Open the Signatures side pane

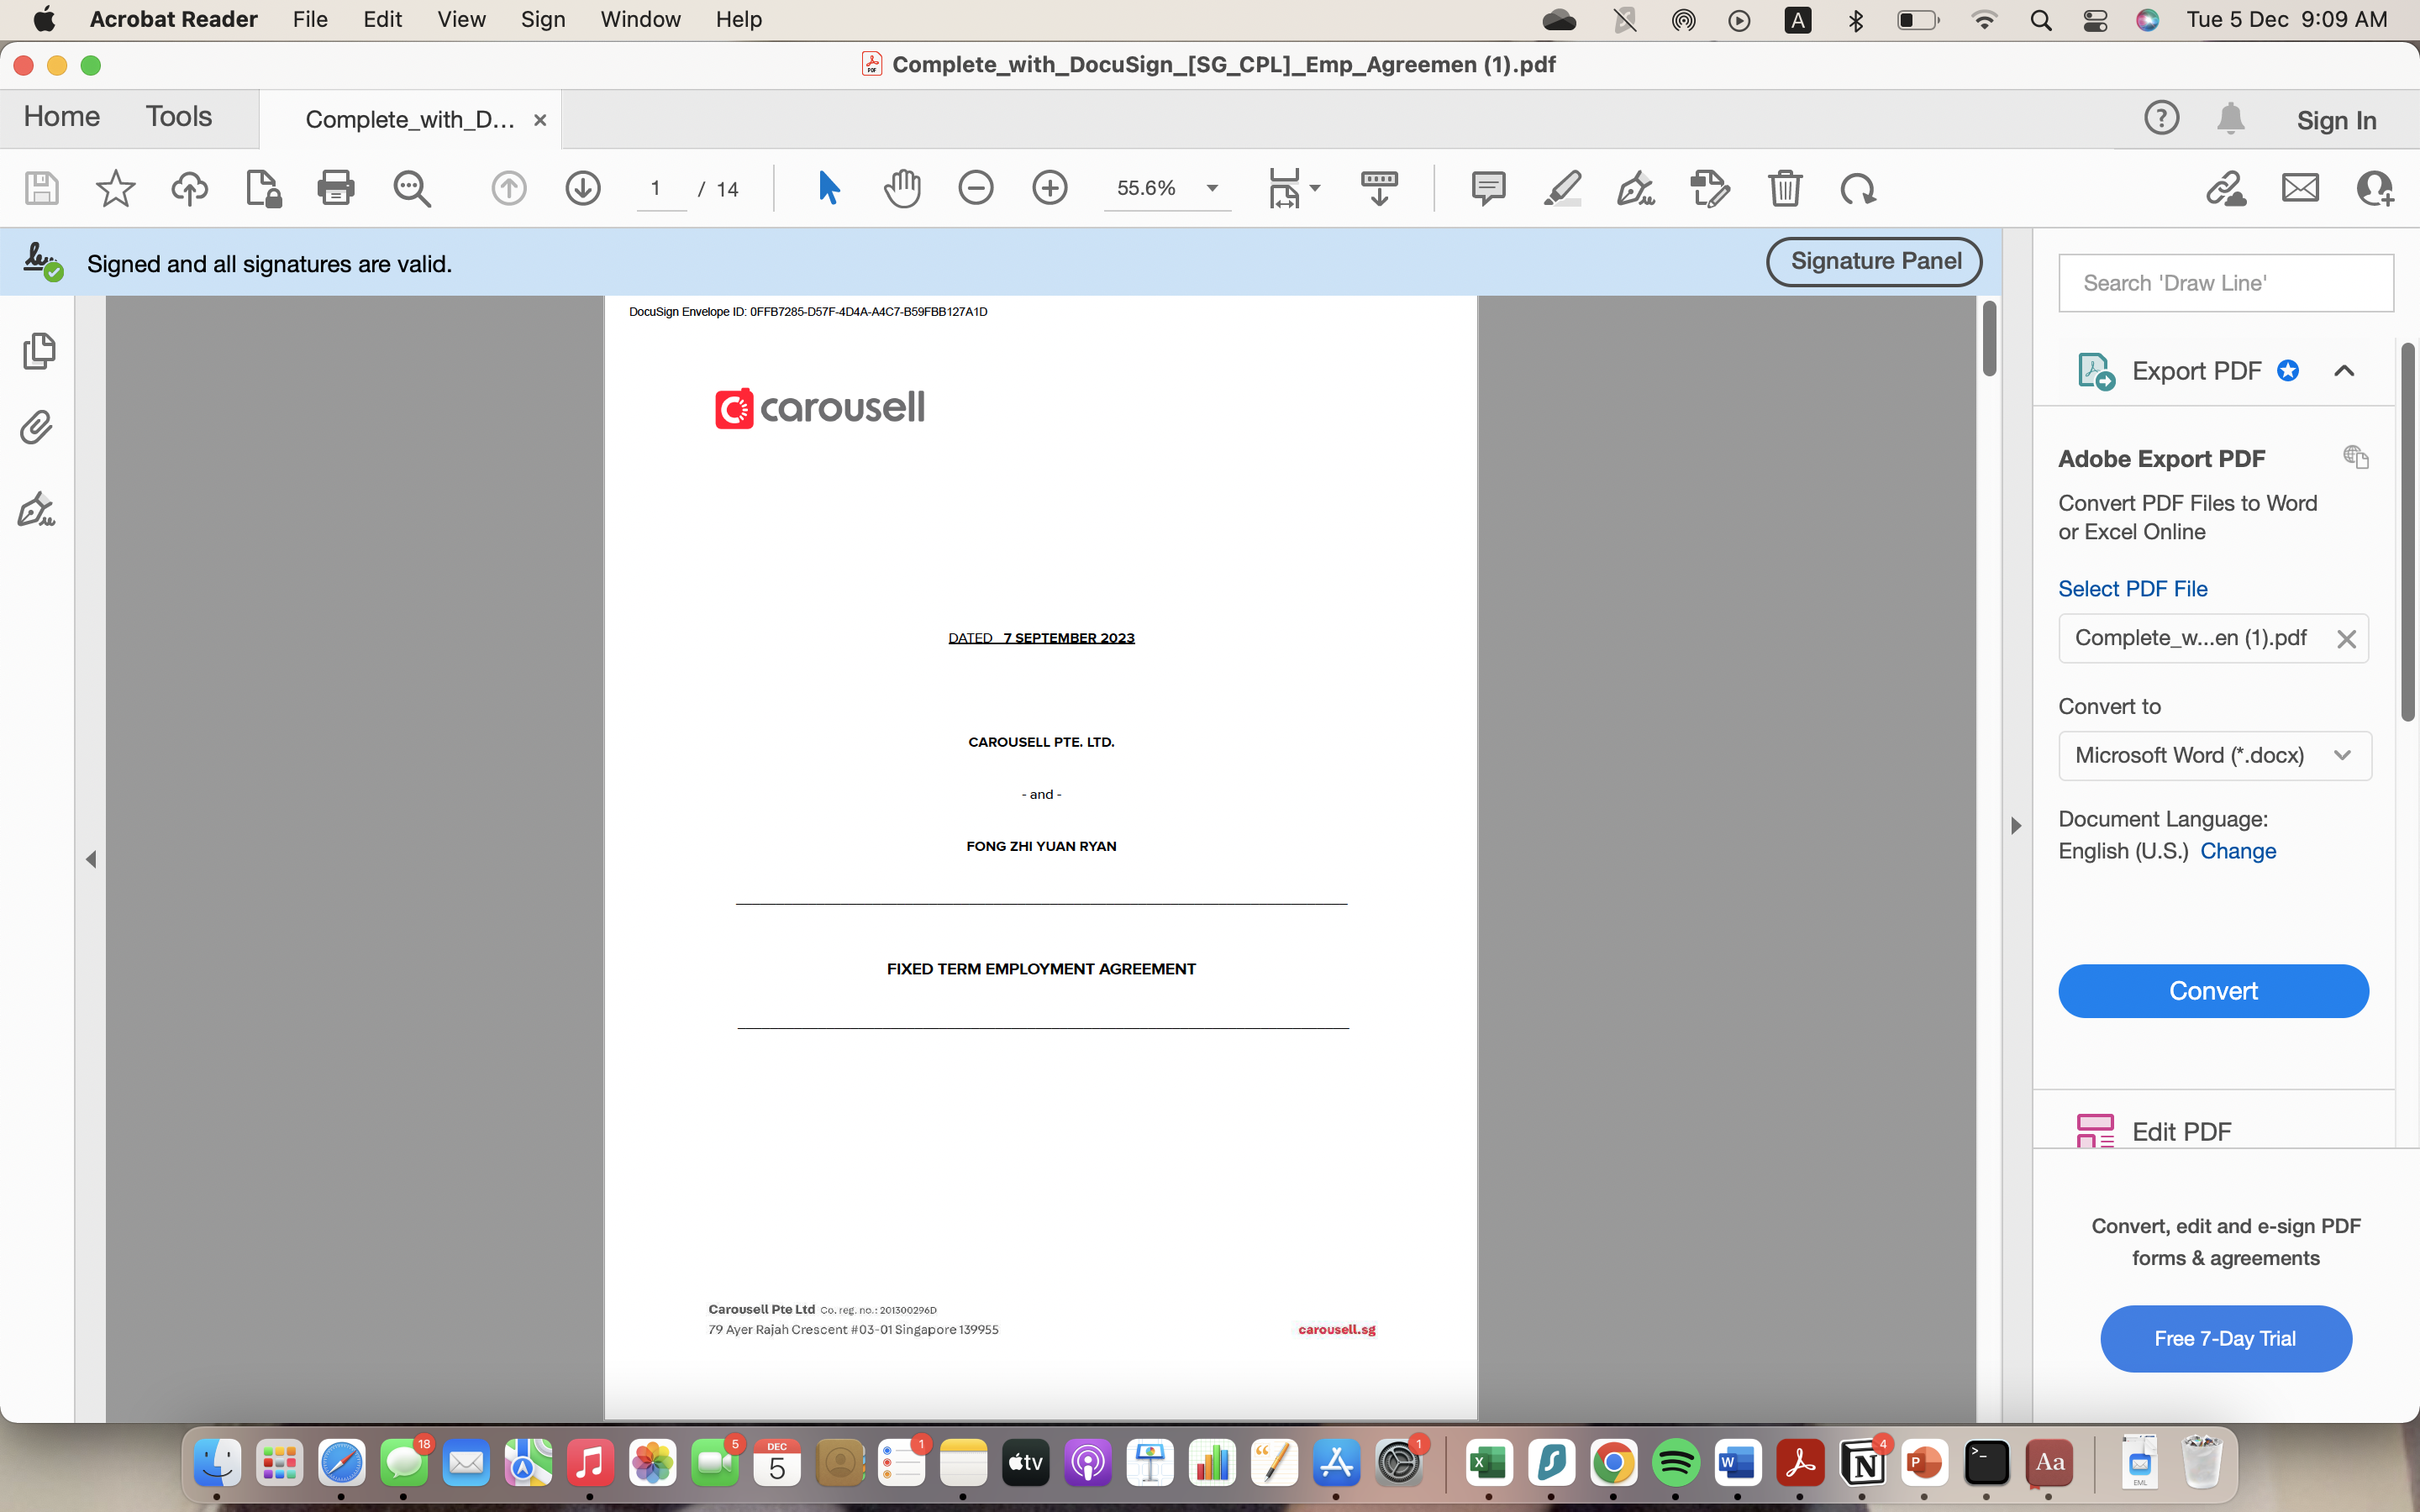pos(36,509)
